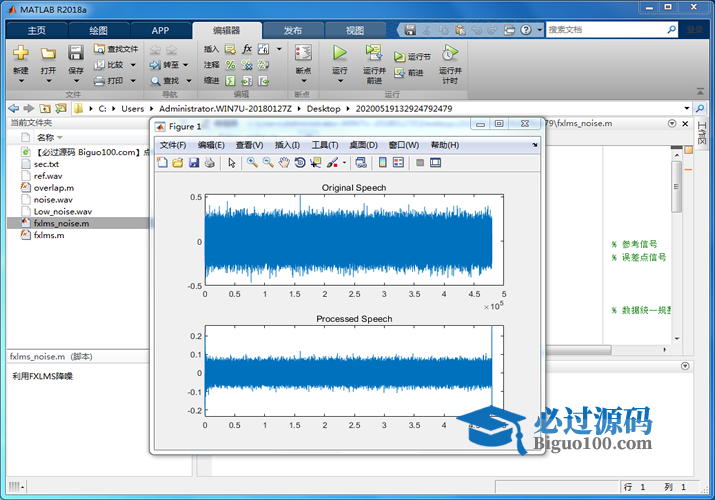Click the Compare button

click(x=109, y=65)
